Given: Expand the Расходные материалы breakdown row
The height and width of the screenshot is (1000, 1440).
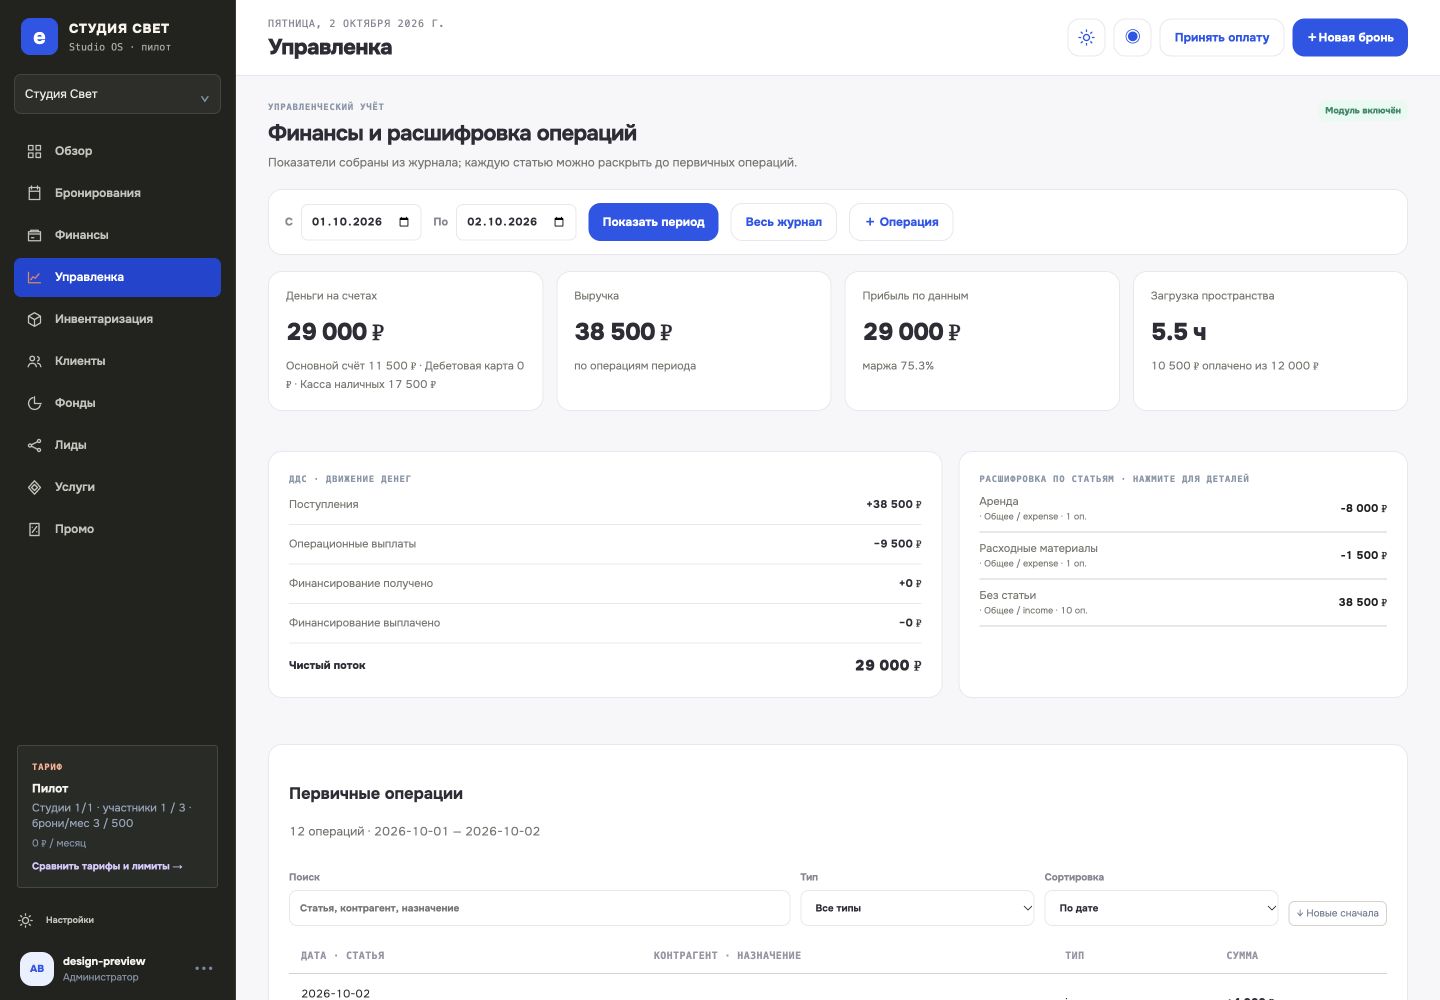Looking at the screenshot, I should pos(1183,556).
